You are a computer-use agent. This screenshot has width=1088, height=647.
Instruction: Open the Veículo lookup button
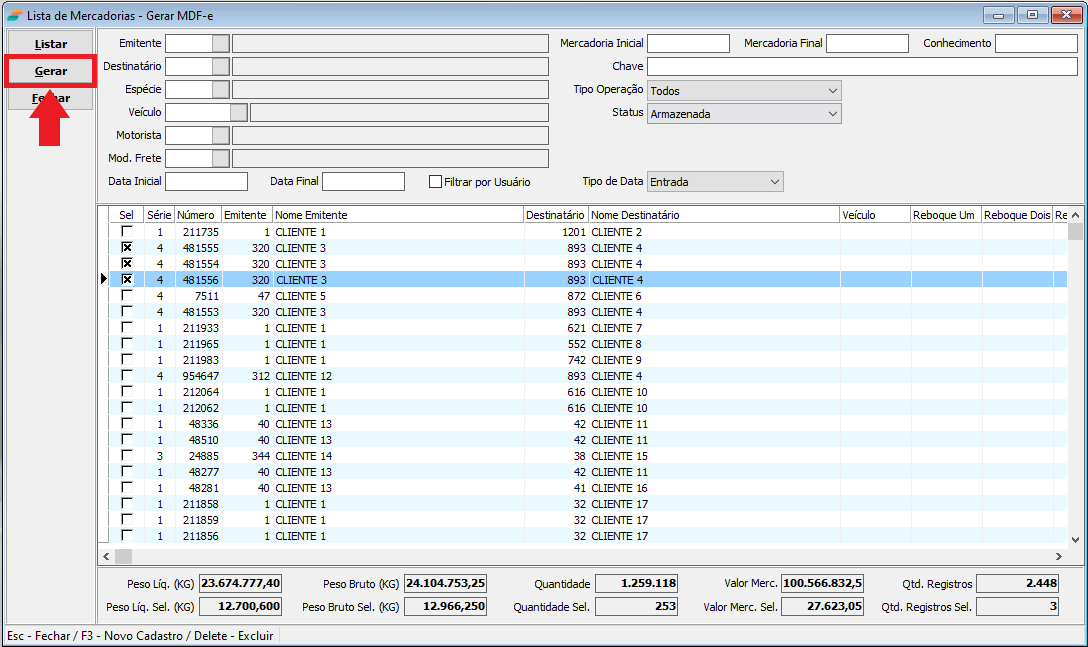(239, 113)
